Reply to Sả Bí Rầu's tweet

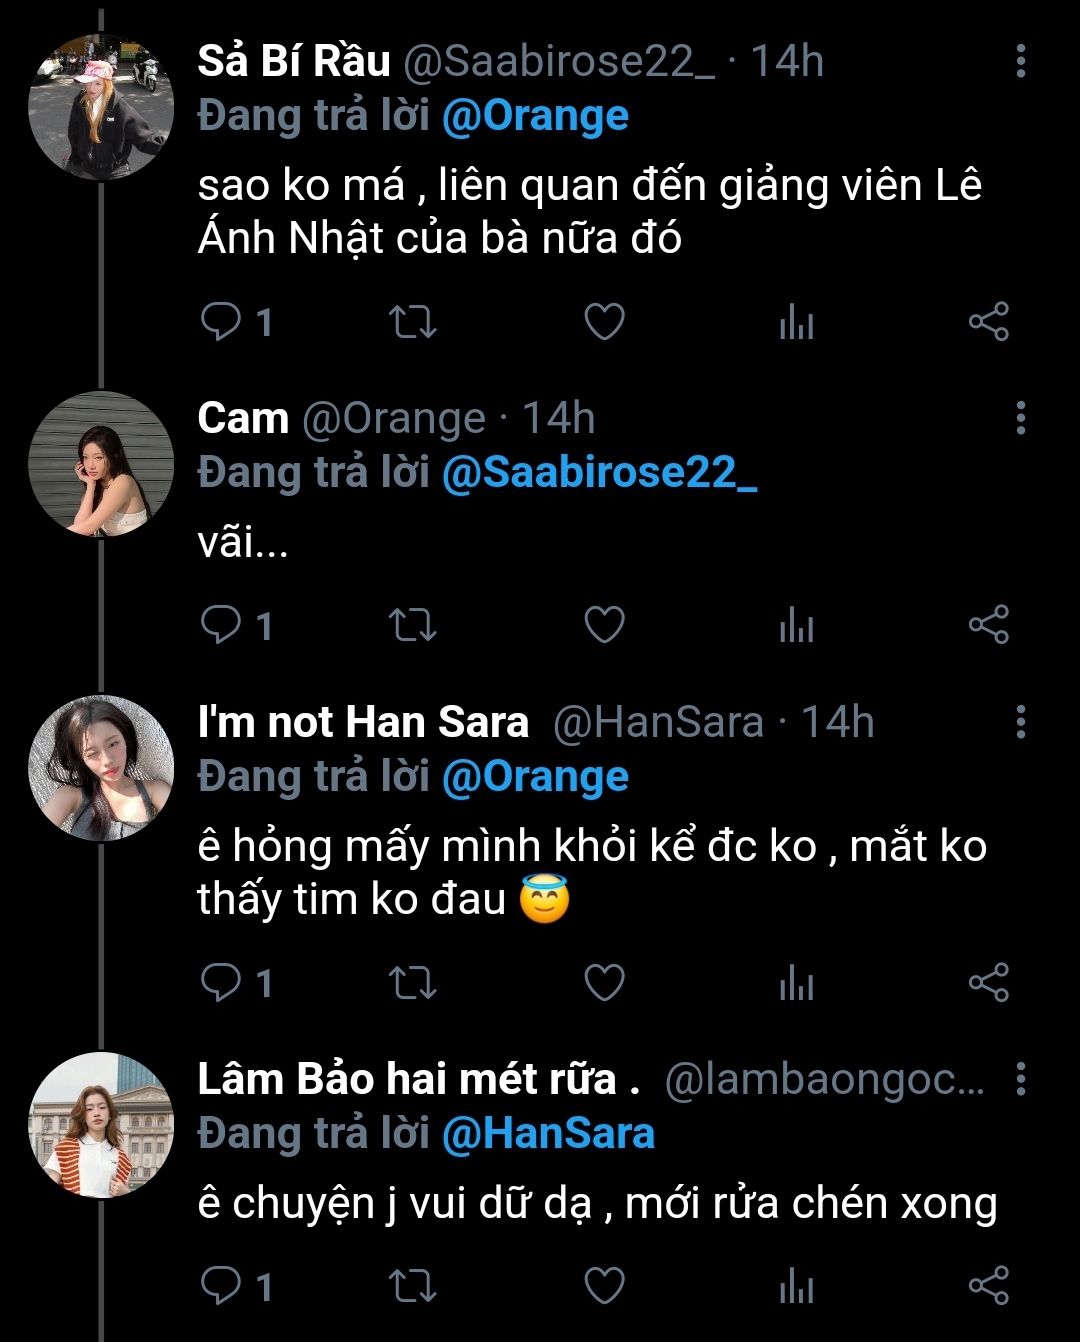point(222,322)
